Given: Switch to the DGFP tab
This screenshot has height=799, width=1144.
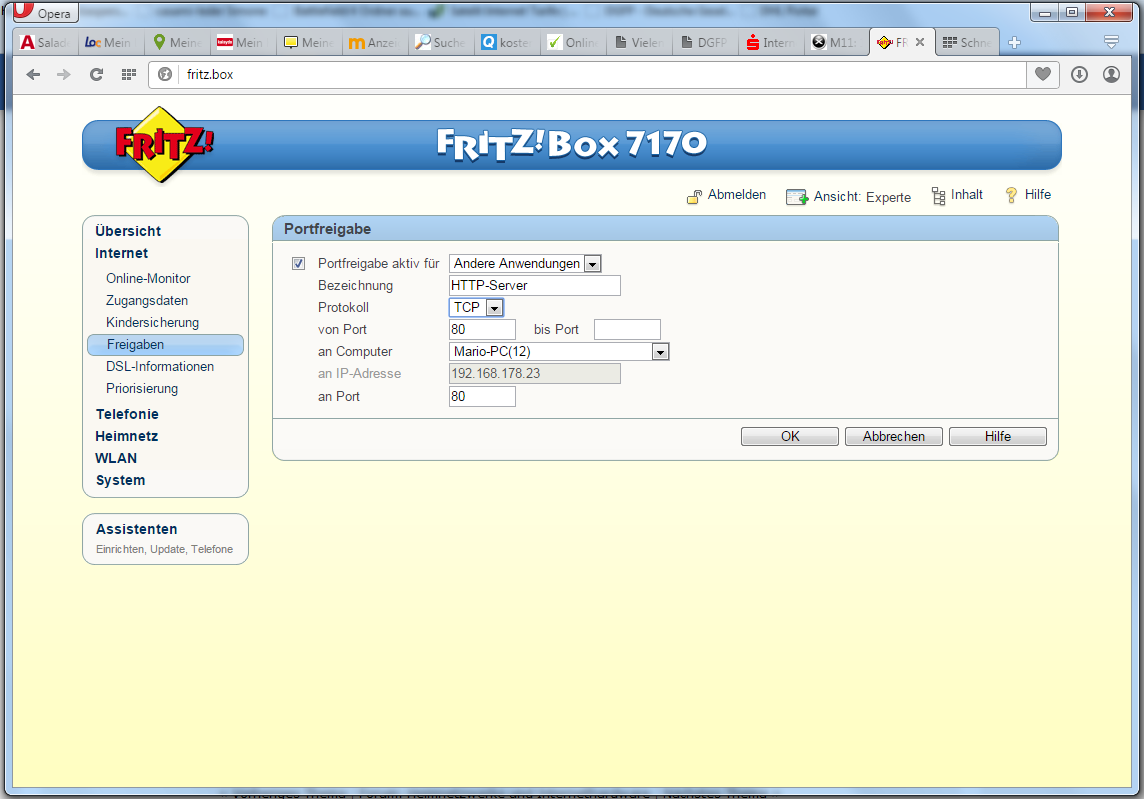Looking at the screenshot, I should coord(706,42).
